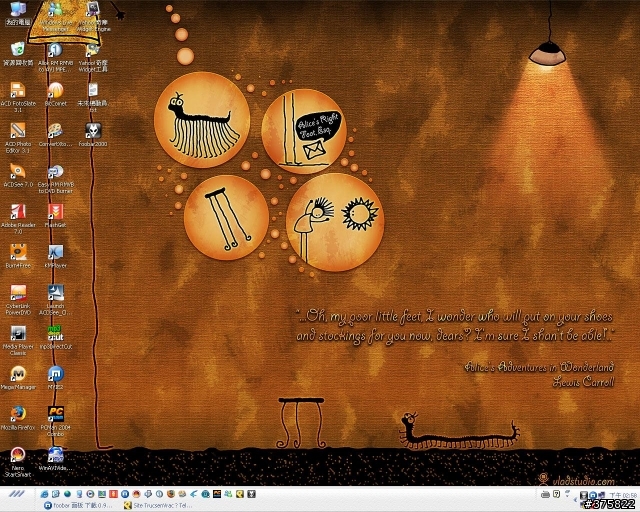Viewport: 640px width, 512px height.
Task: Click the PC quick launch icon on the taskbar
Action: tap(217, 494)
